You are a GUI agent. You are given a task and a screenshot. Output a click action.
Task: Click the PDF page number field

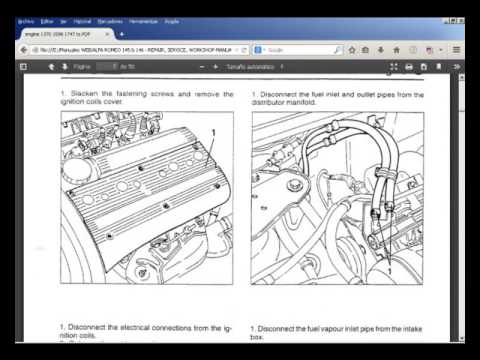(107, 67)
